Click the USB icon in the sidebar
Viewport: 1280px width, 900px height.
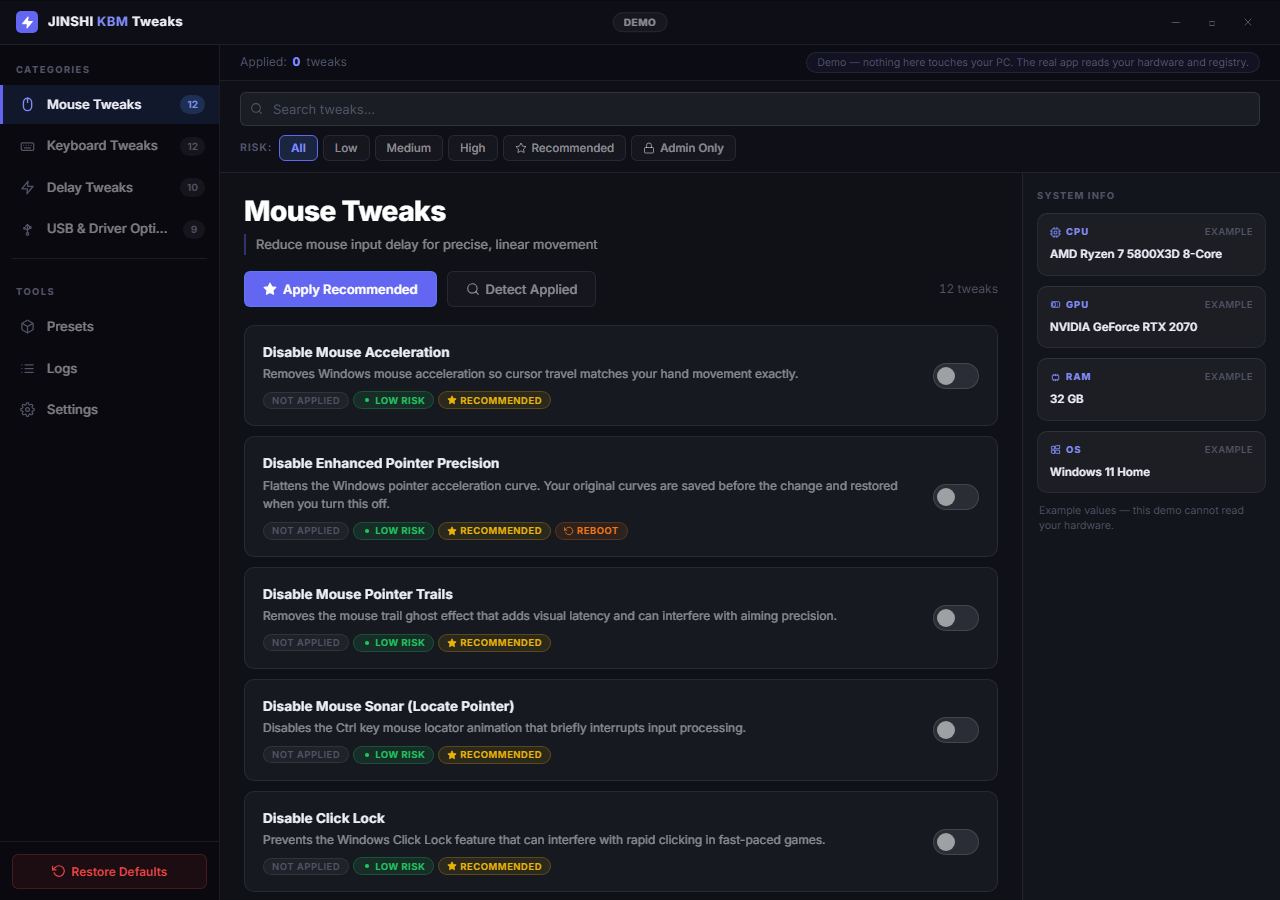click(x=27, y=229)
